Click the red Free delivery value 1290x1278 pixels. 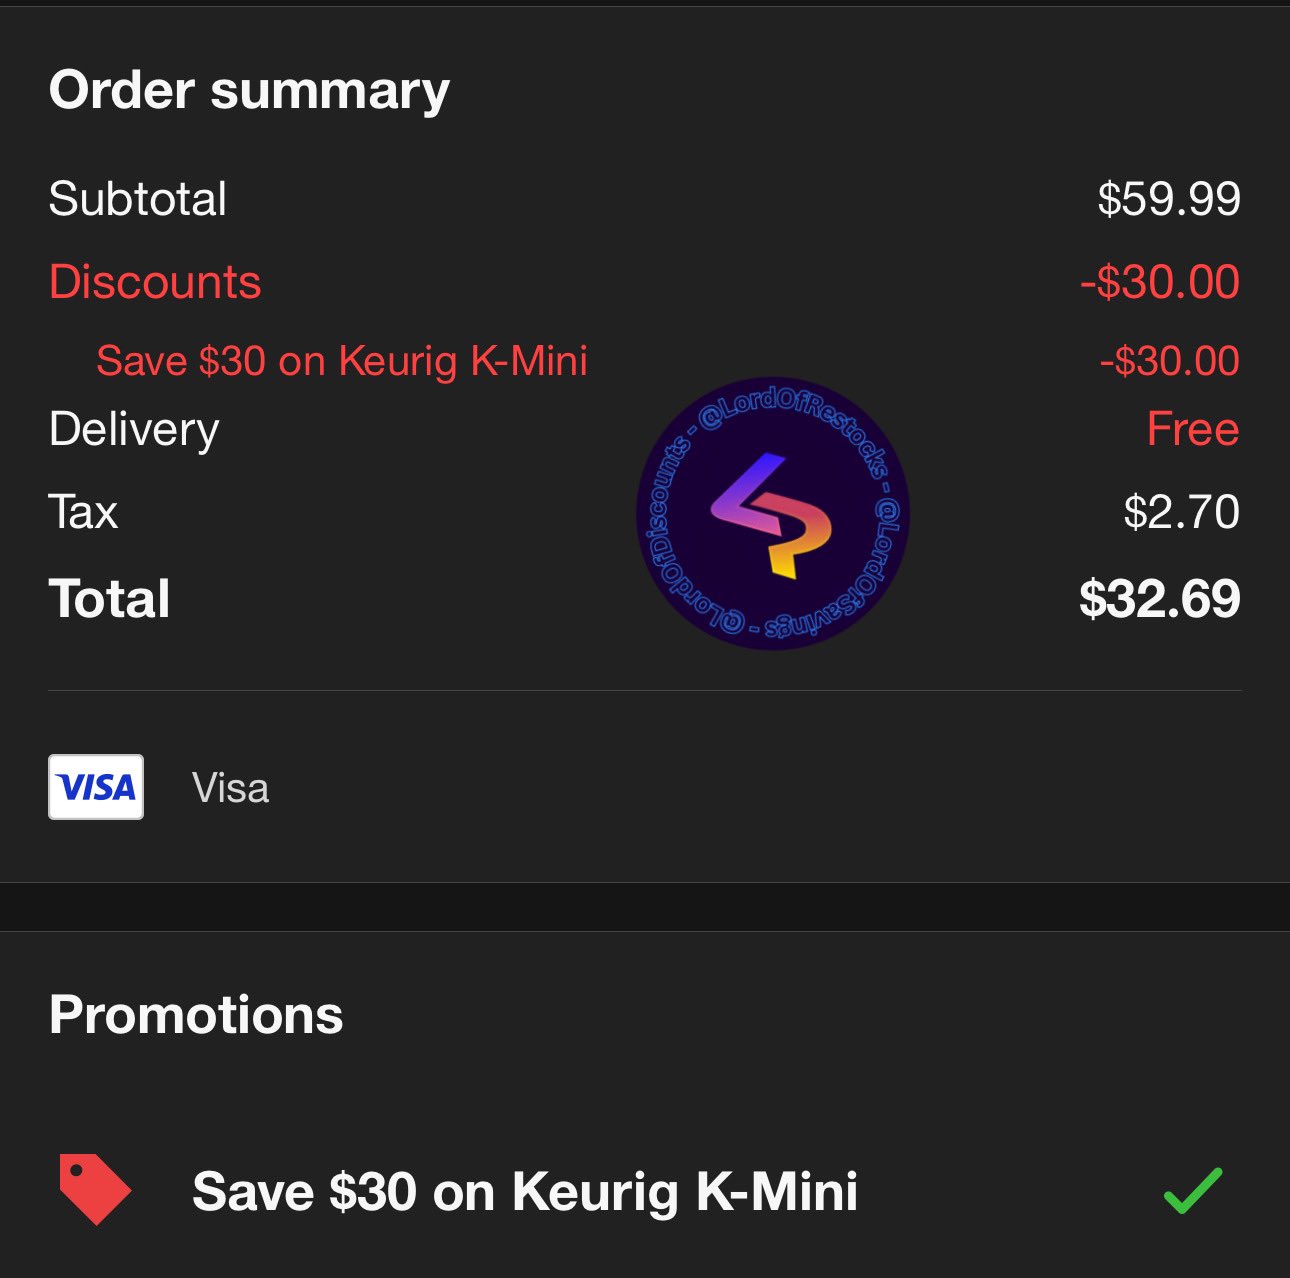coord(1193,429)
